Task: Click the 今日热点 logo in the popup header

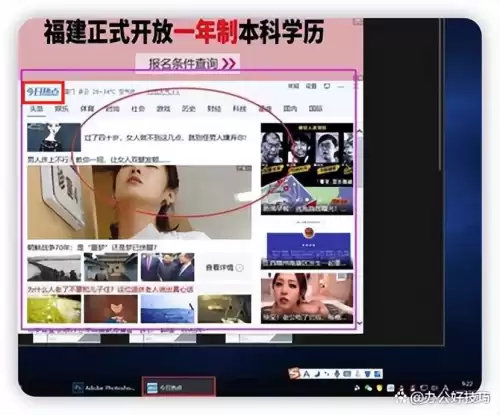Action: 43,92
